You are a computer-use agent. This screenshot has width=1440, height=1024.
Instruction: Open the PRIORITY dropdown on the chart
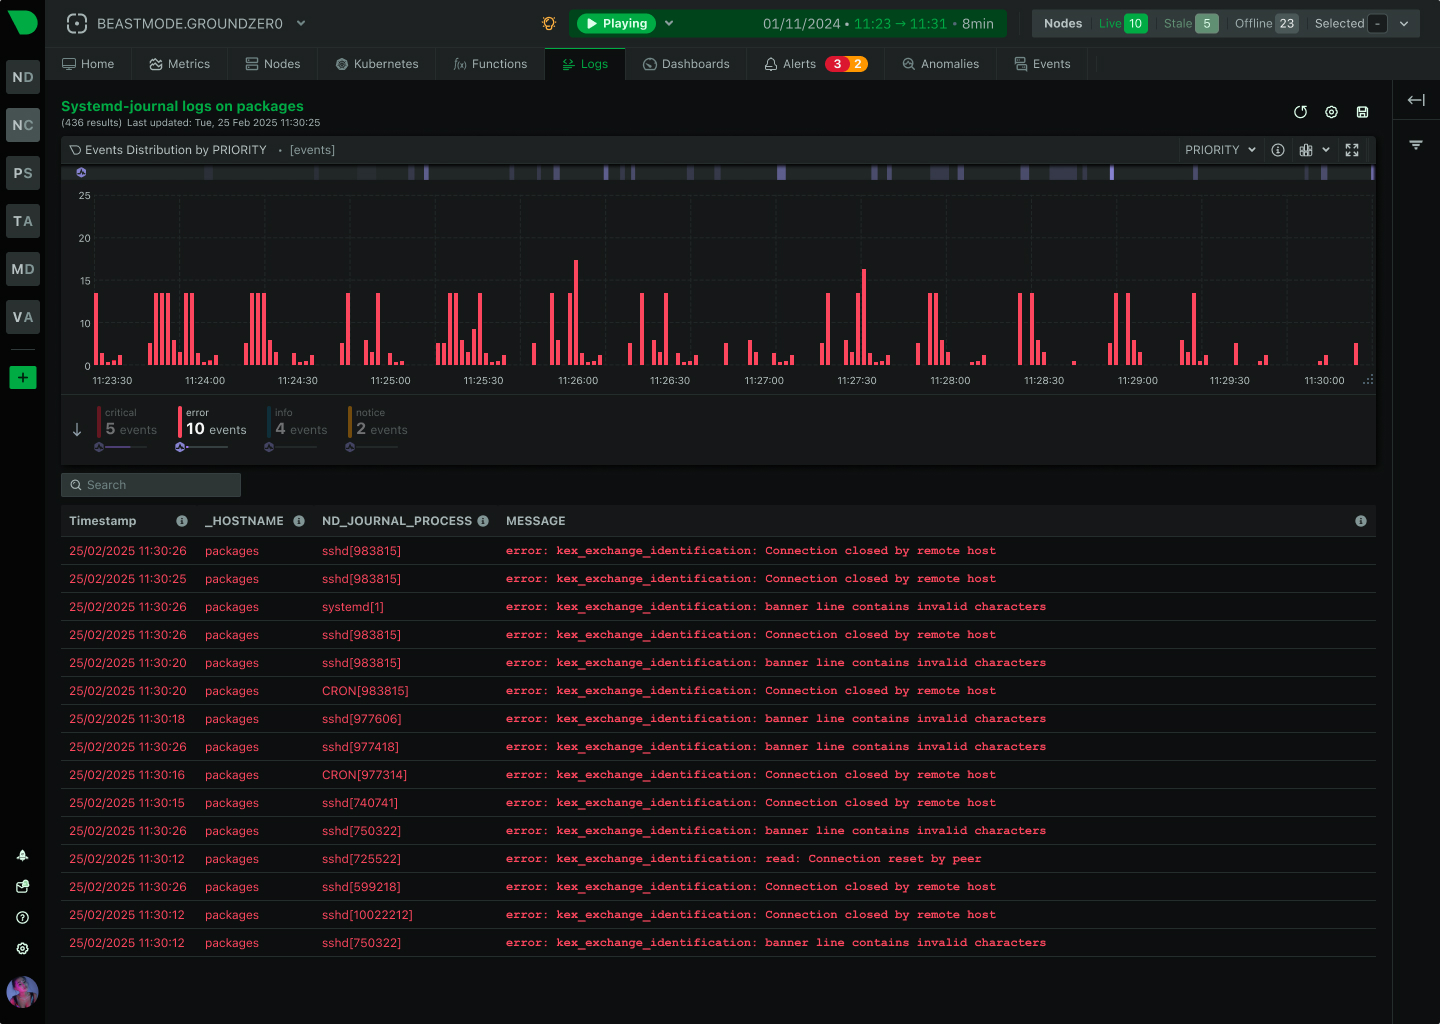pos(1219,149)
